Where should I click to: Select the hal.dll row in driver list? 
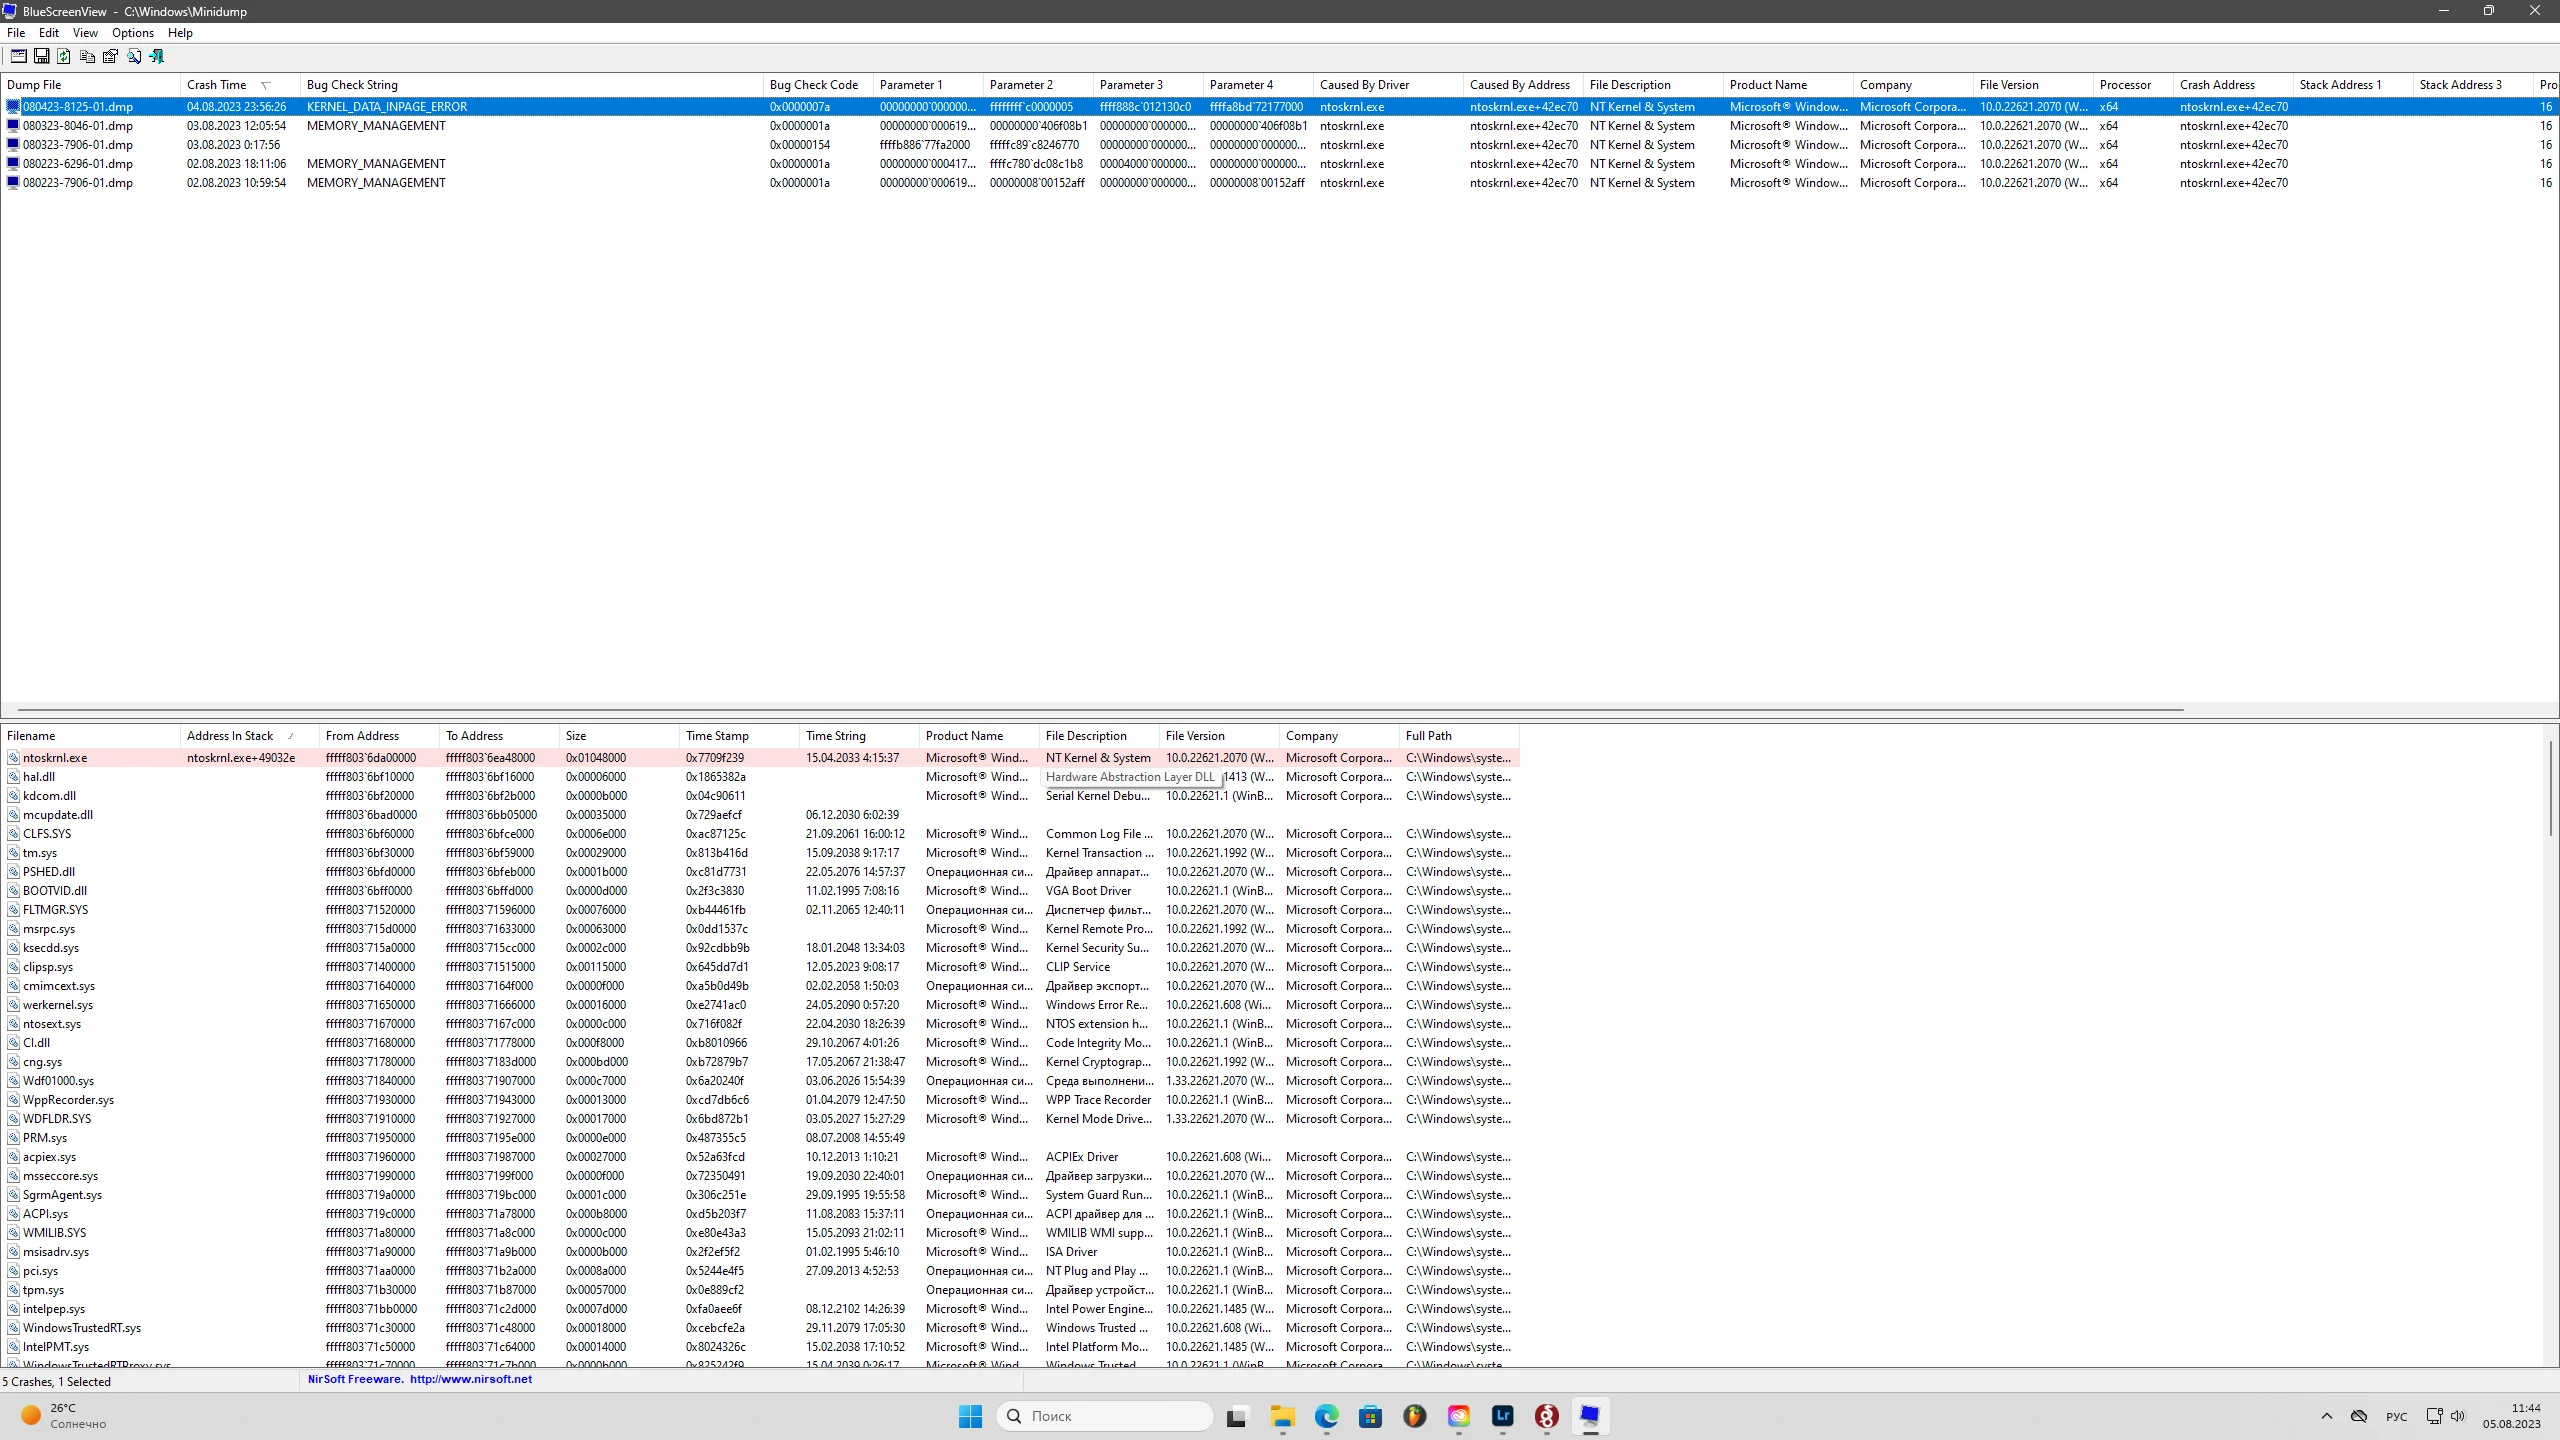pos(39,777)
